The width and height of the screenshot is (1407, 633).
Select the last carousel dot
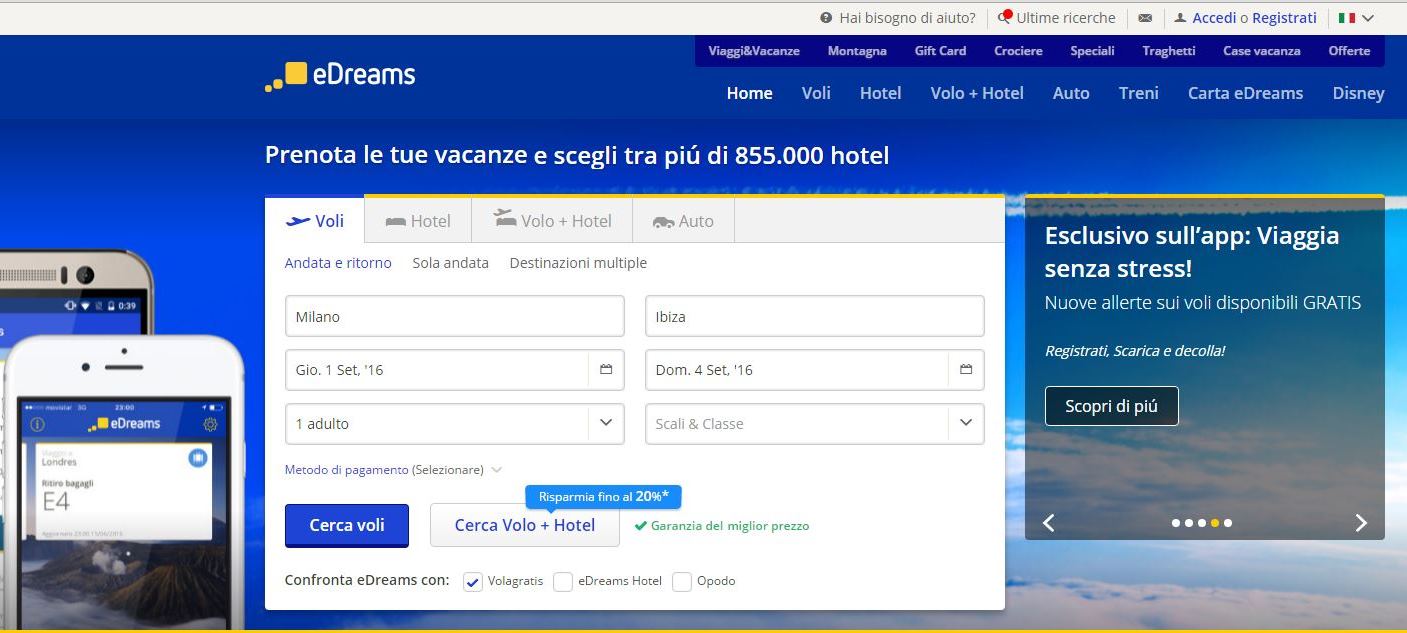1228,523
